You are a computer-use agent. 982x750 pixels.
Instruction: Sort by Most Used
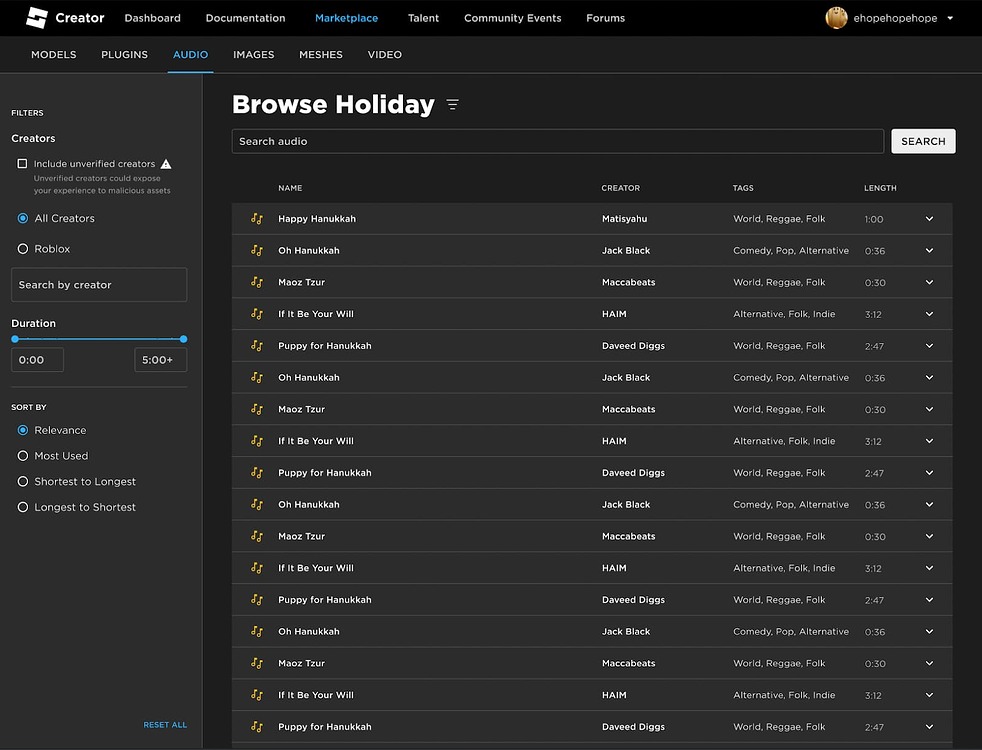click(x=23, y=456)
